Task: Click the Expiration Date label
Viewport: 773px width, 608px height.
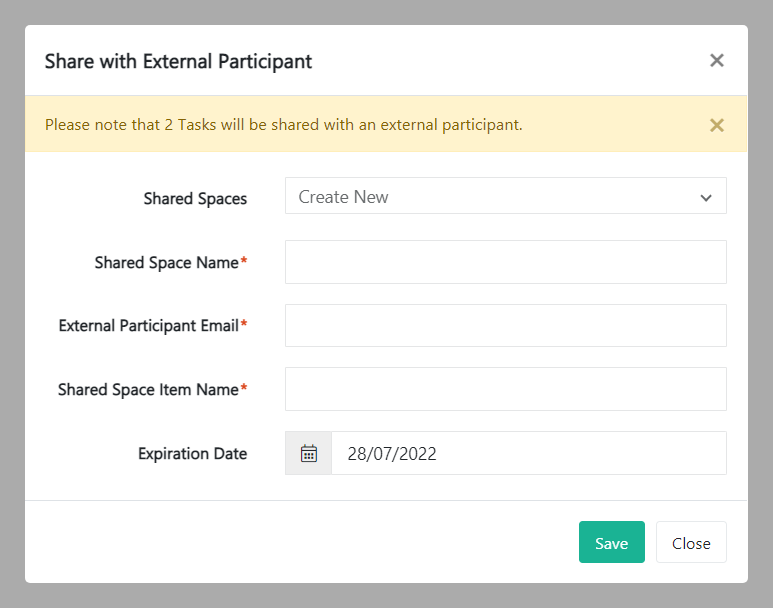Action: (192, 453)
